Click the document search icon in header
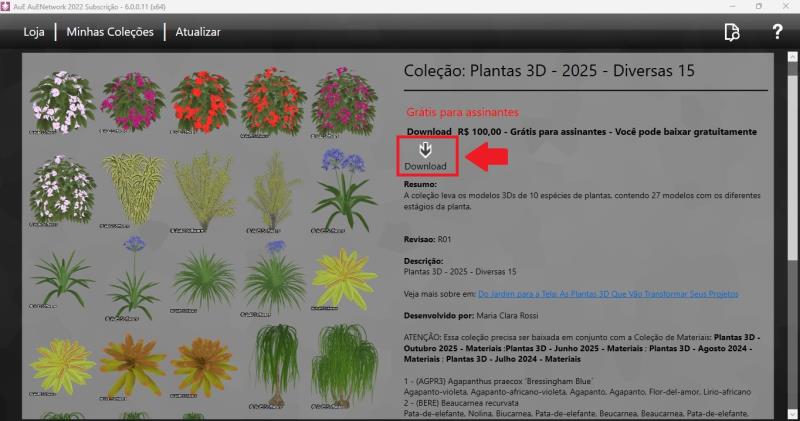 click(732, 32)
